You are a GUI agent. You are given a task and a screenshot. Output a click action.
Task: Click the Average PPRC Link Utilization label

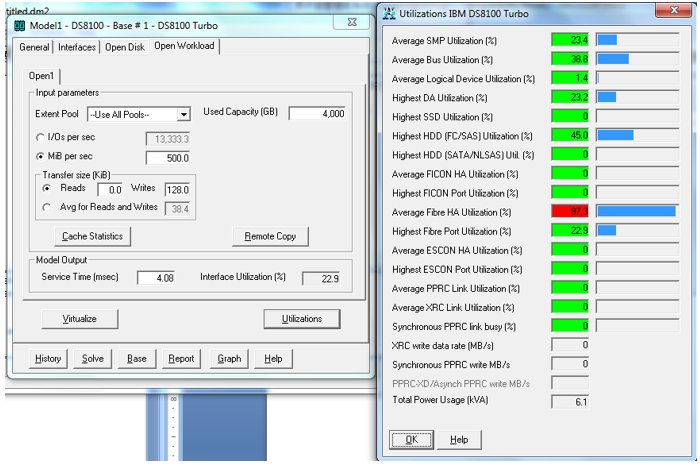(x=456, y=289)
